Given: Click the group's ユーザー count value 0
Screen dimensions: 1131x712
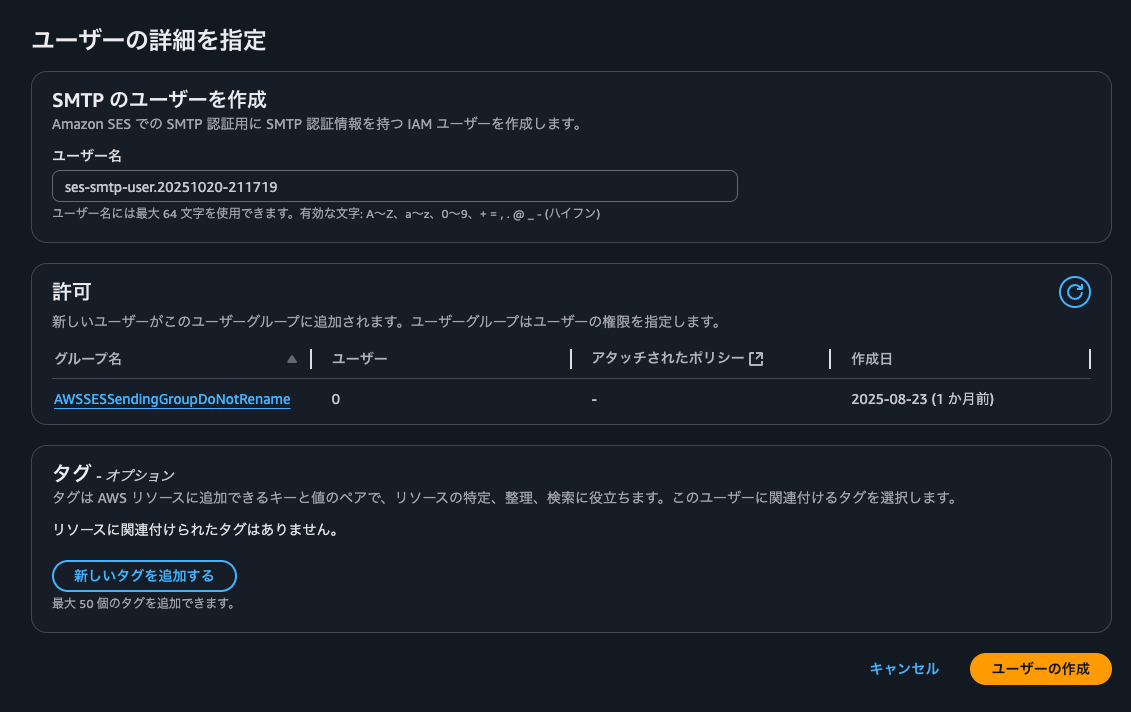Looking at the screenshot, I should pos(335,399).
